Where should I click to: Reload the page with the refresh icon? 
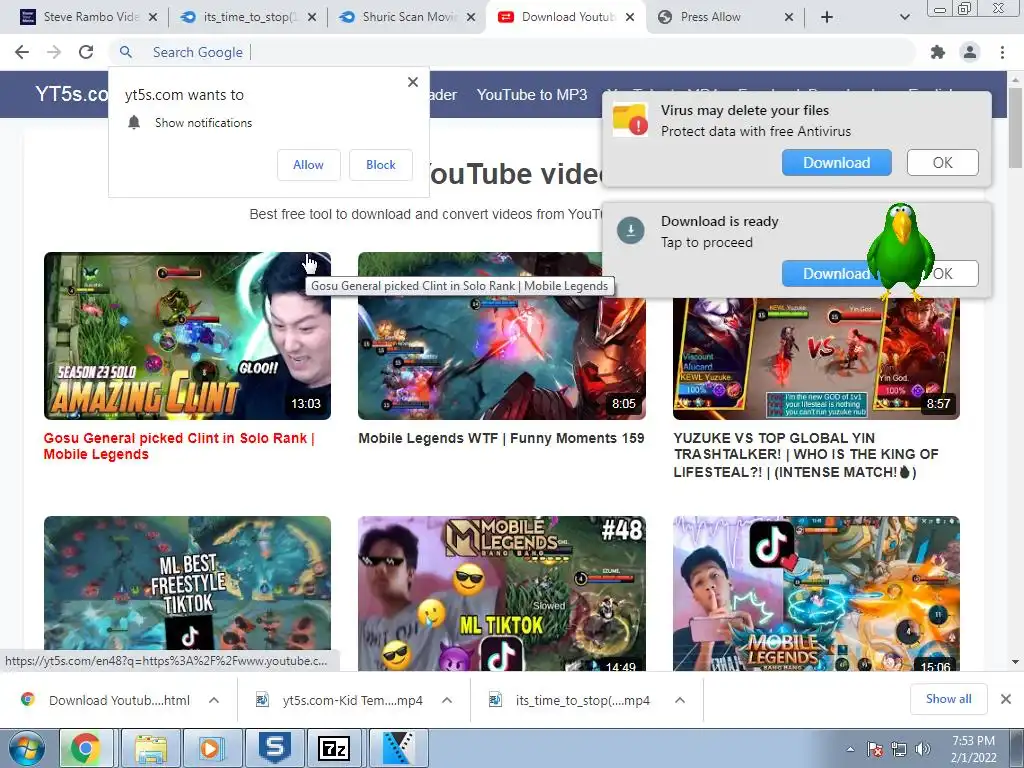(86, 52)
